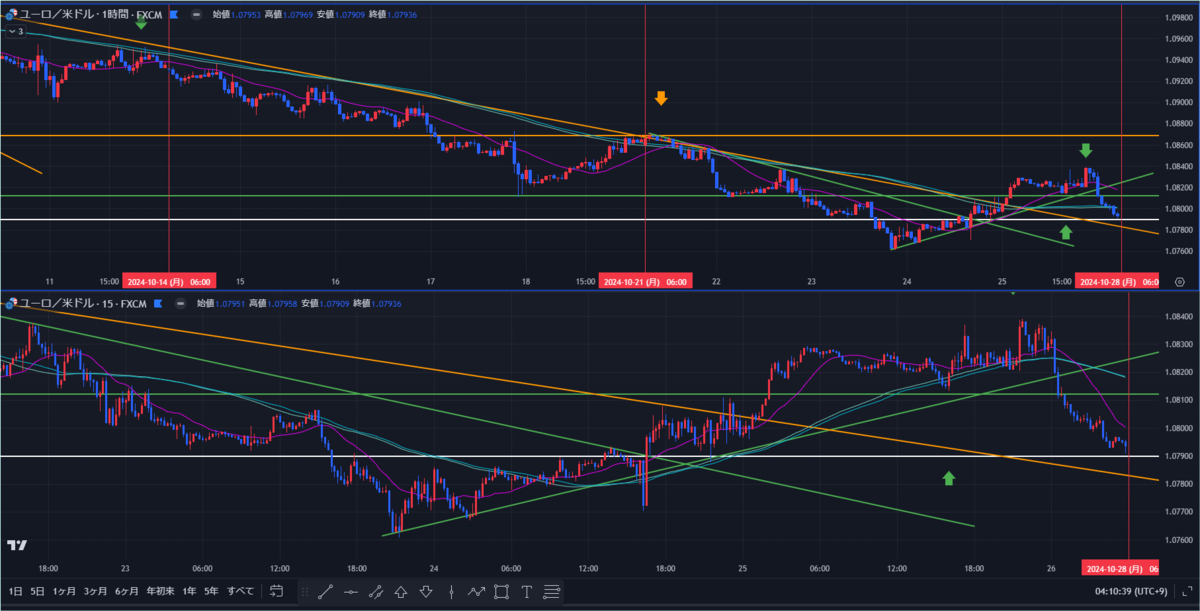
Task: Click the TradingView logo in bottom chart
Action: click(x=16, y=545)
